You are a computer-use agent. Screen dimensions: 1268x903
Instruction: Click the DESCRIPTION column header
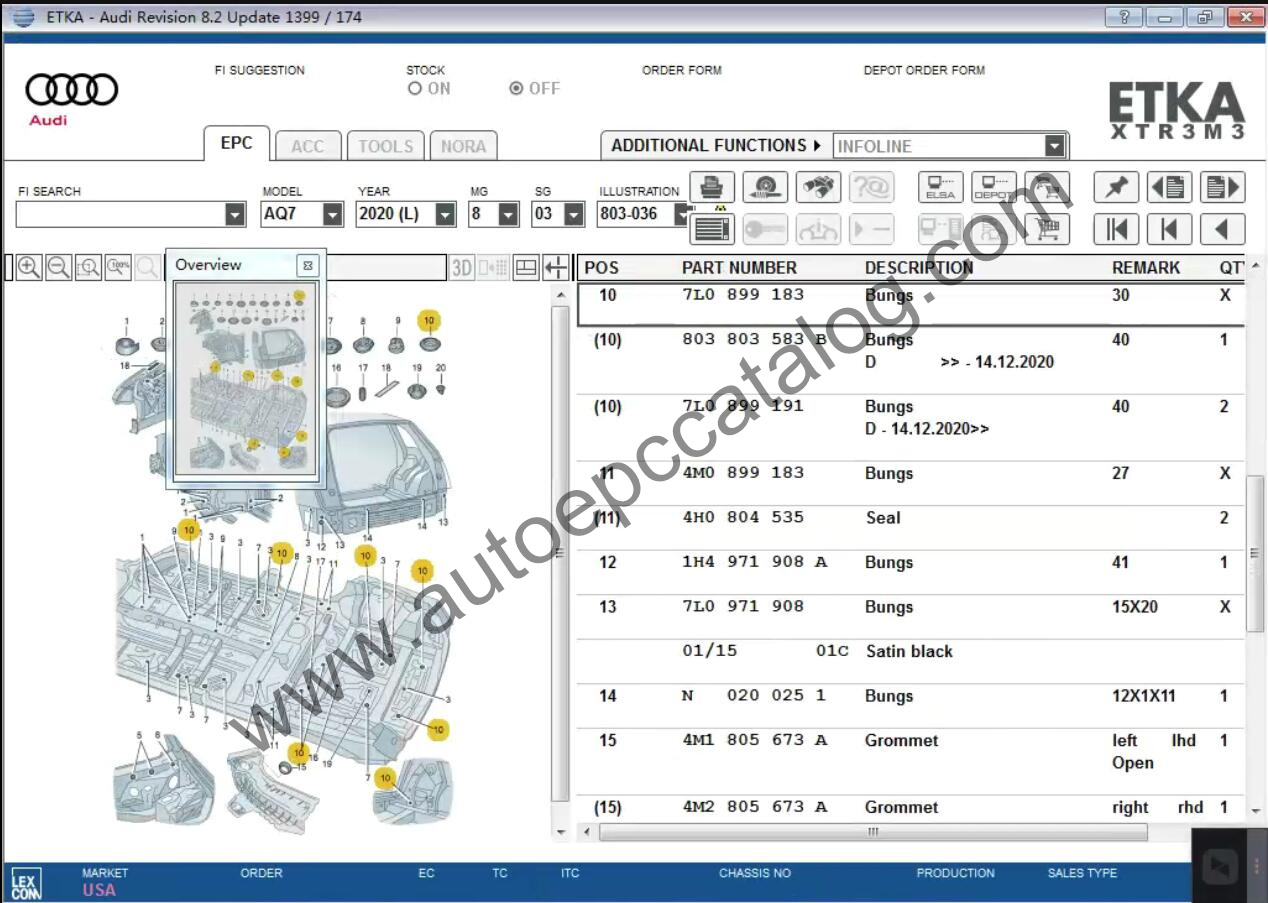[919, 268]
